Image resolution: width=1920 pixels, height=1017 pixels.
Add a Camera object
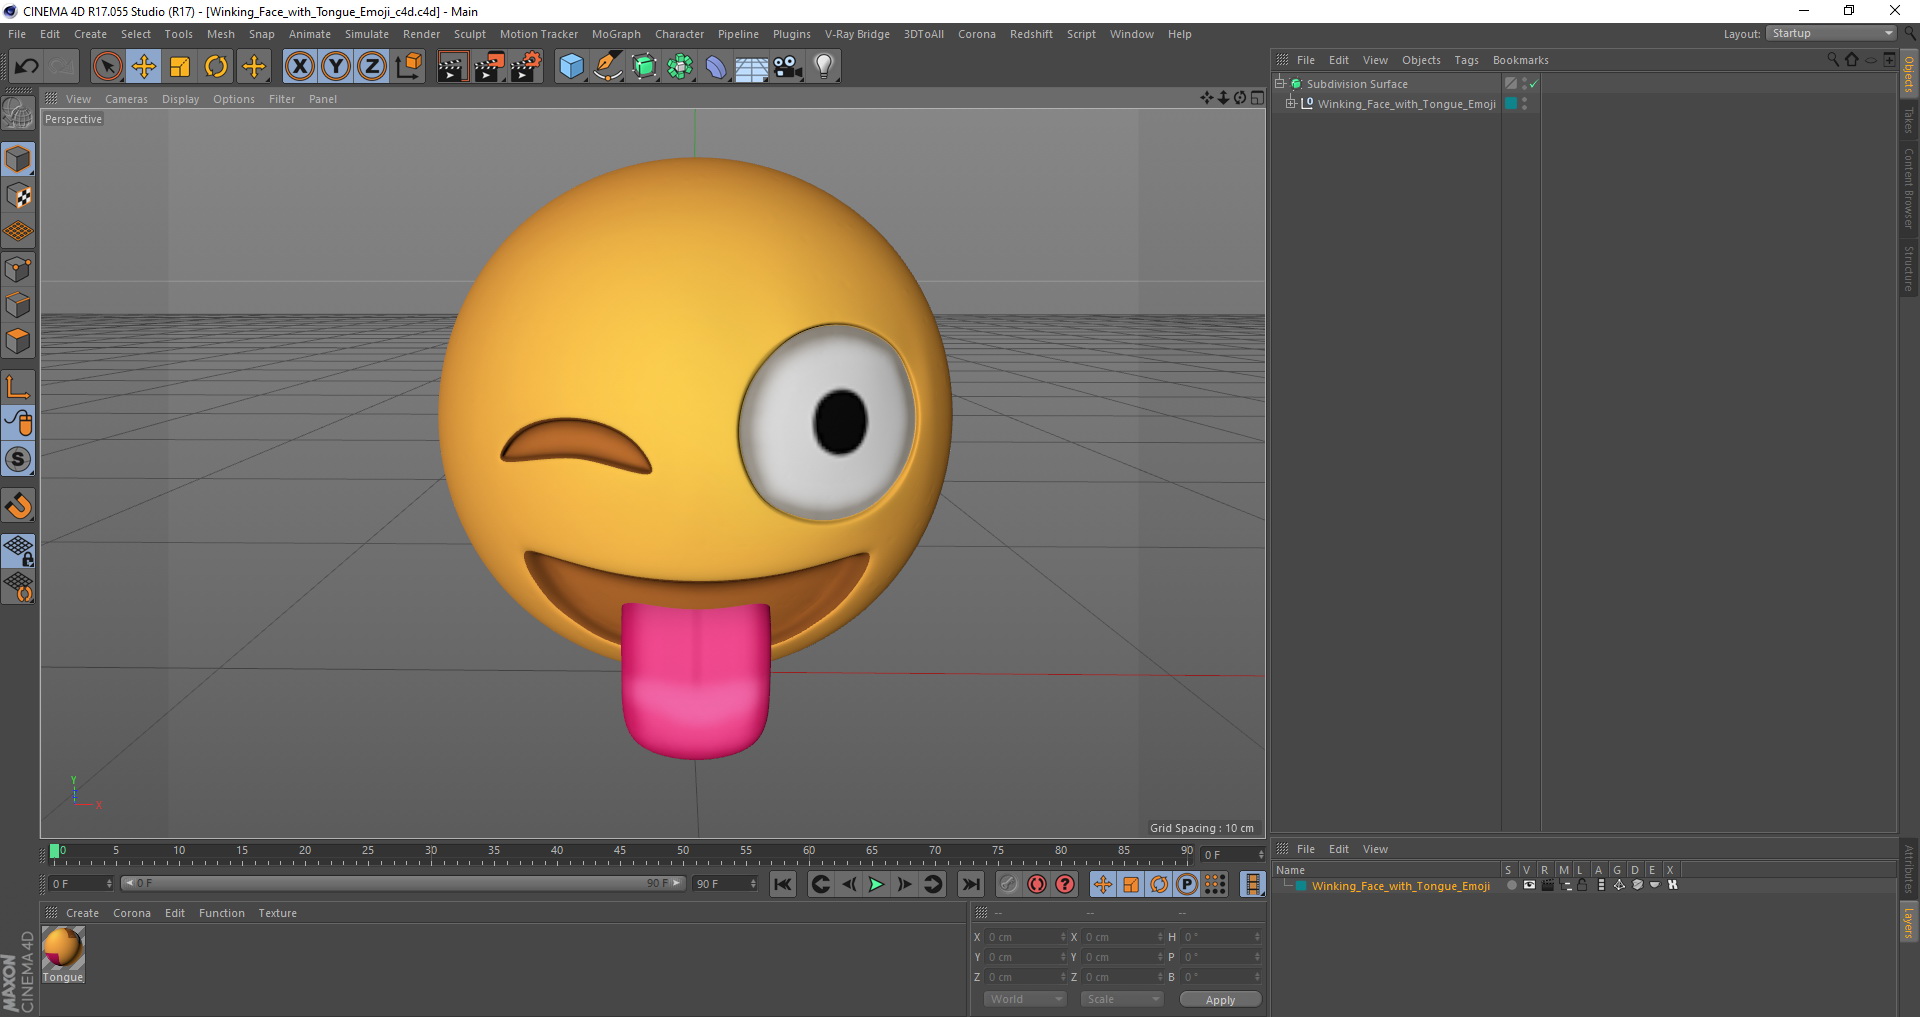point(788,66)
